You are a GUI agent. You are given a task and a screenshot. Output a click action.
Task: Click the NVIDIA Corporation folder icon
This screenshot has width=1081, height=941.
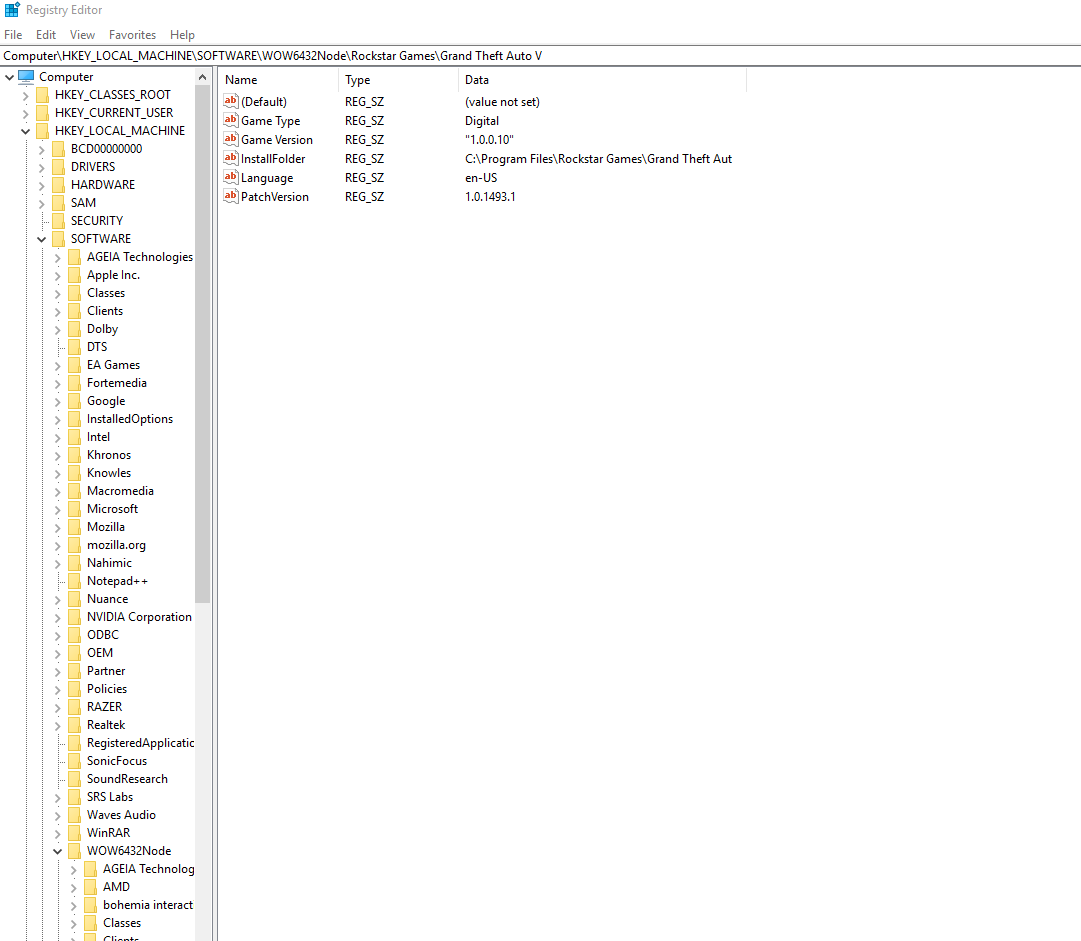click(x=74, y=616)
